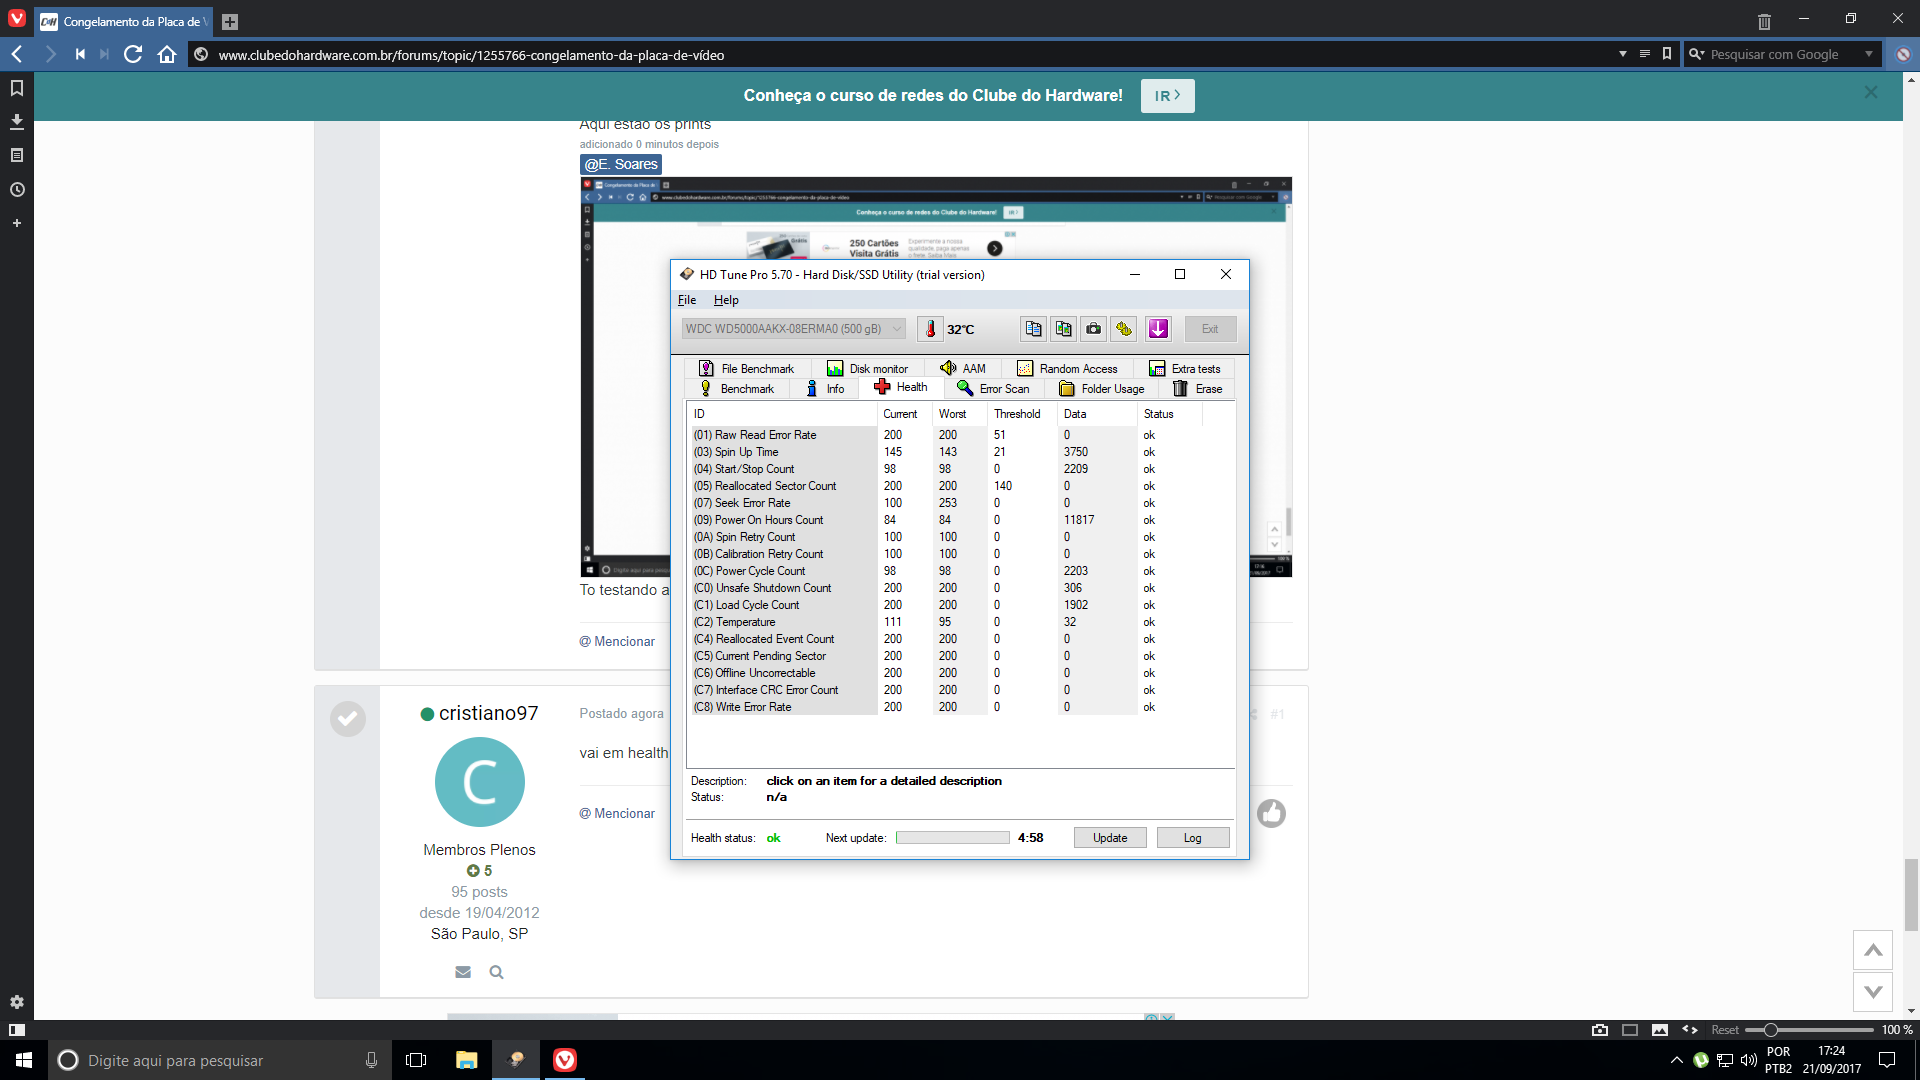Click the IR button on the banner

(1167, 96)
